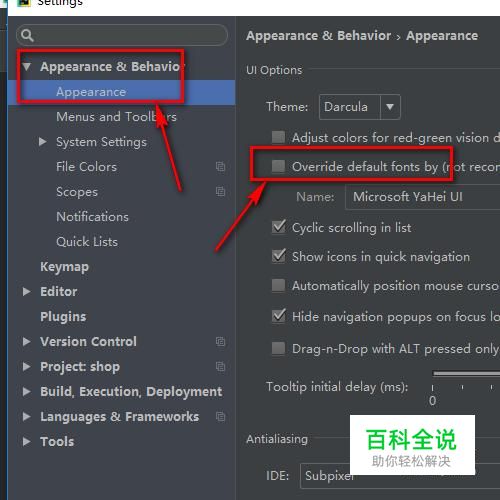
Task: Open the Keymap settings page
Action: (64, 267)
